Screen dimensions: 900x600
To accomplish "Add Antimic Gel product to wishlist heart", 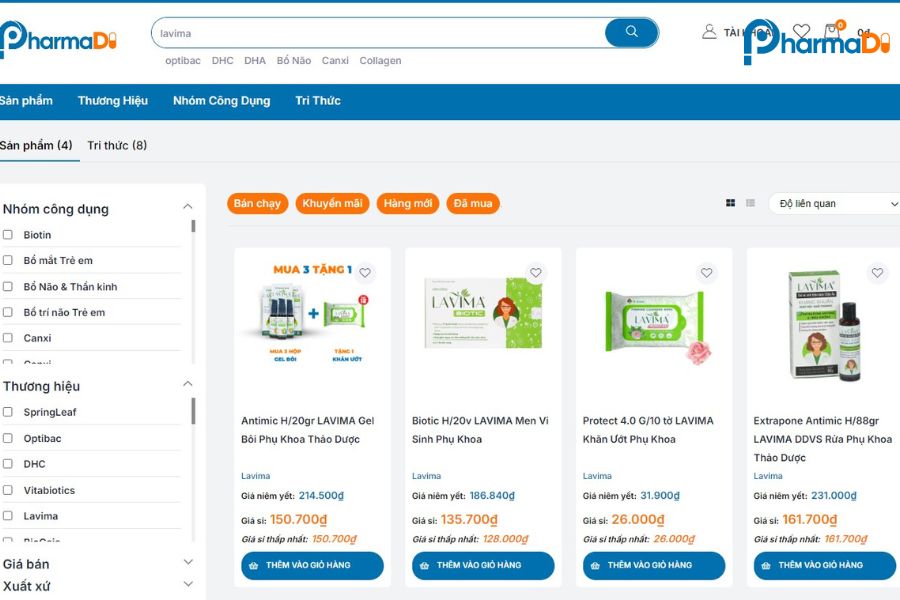I will 365,273.
